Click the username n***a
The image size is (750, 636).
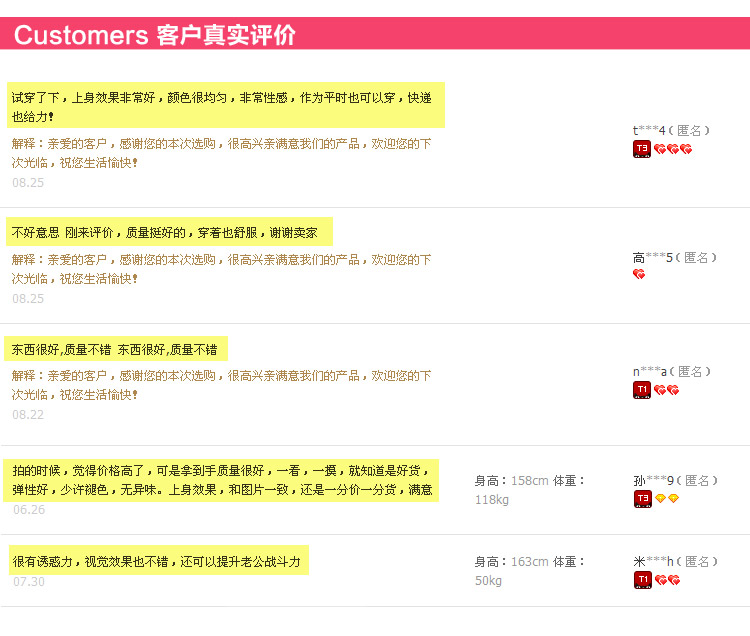[x=651, y=371]
